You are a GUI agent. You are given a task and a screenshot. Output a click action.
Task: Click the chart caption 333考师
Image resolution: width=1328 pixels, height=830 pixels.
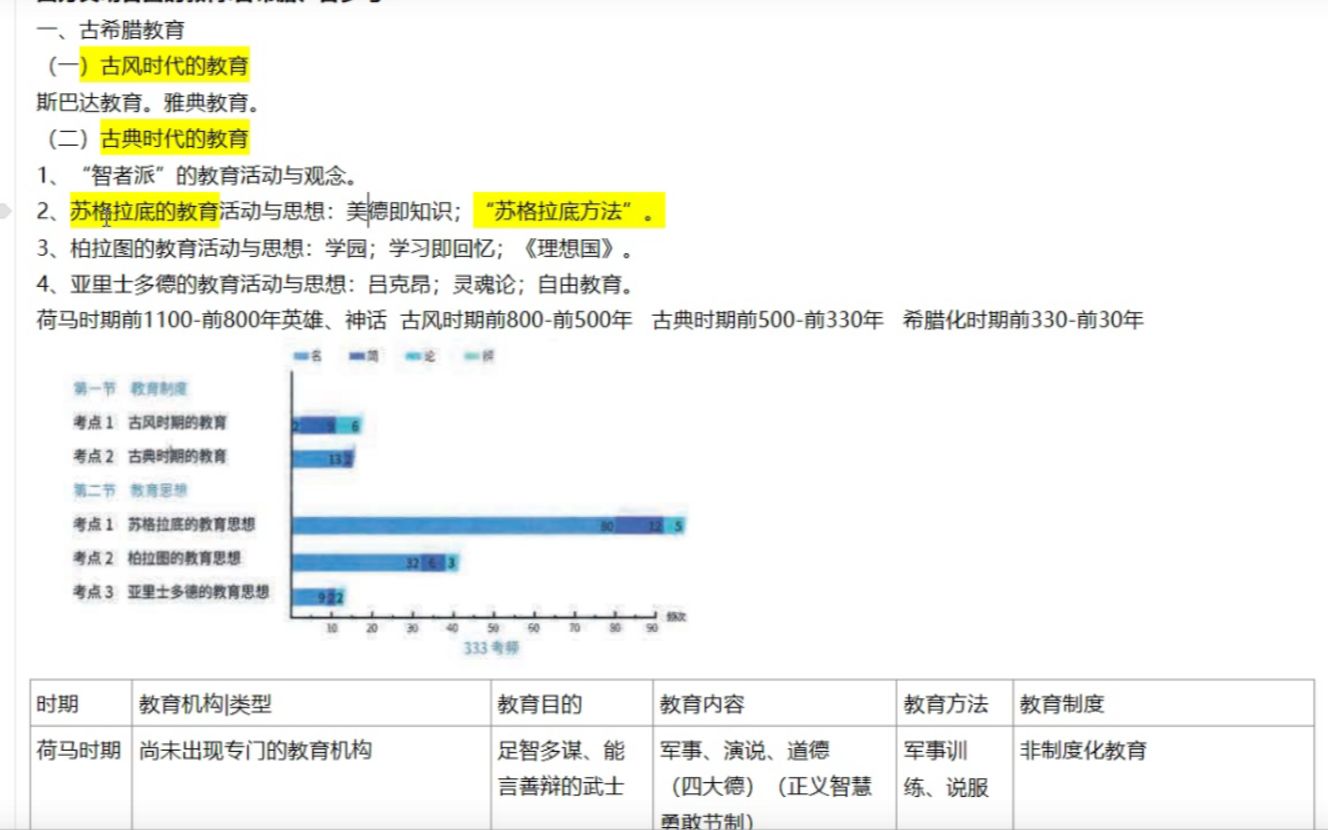click(x=491, y=648)
